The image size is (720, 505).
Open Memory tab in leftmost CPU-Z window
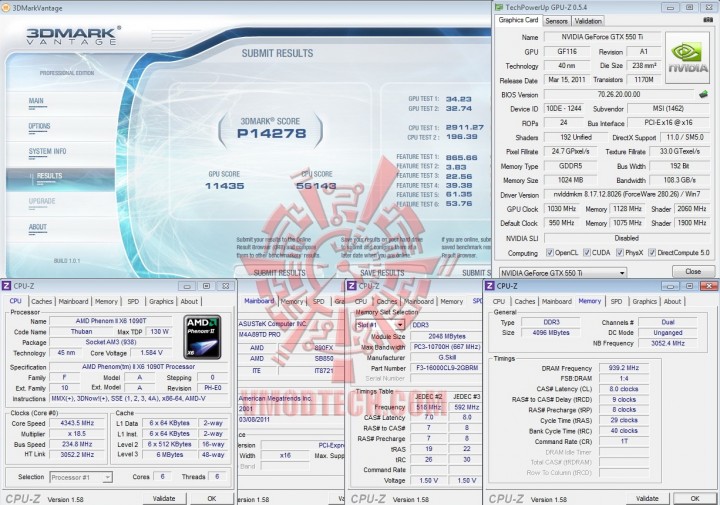click(x=106, y=302)
